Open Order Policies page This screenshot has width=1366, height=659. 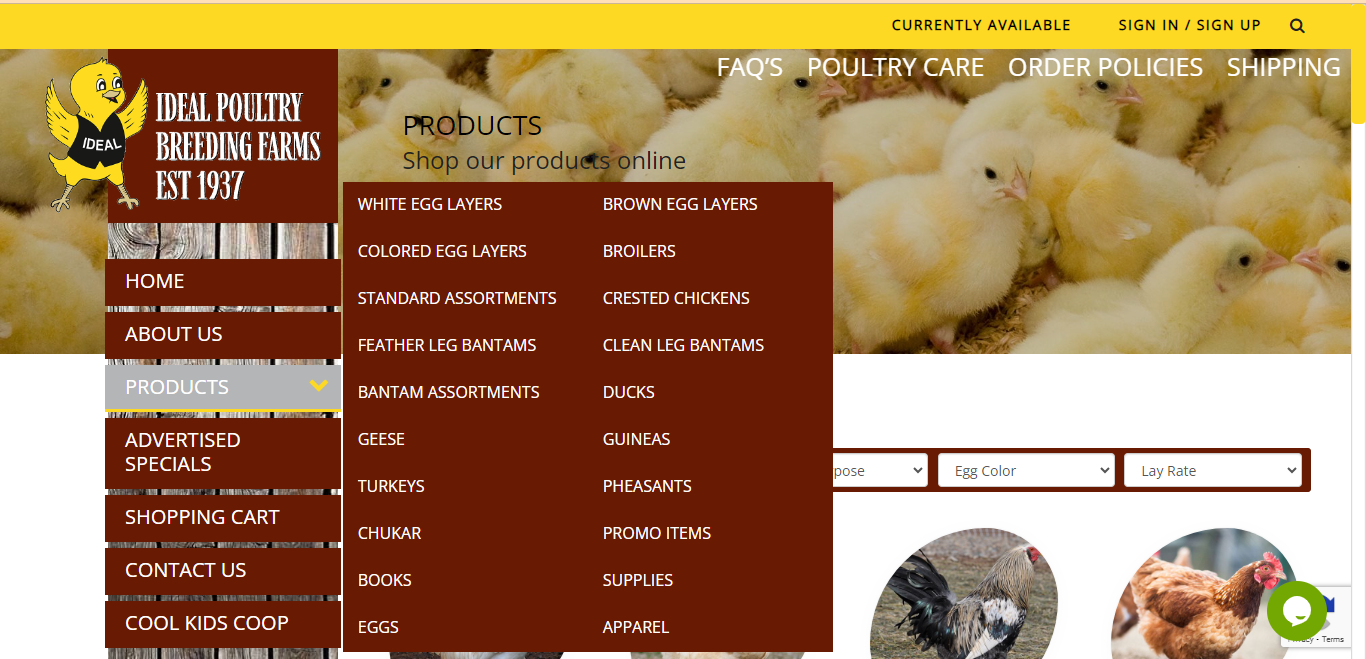(1105, 67)
